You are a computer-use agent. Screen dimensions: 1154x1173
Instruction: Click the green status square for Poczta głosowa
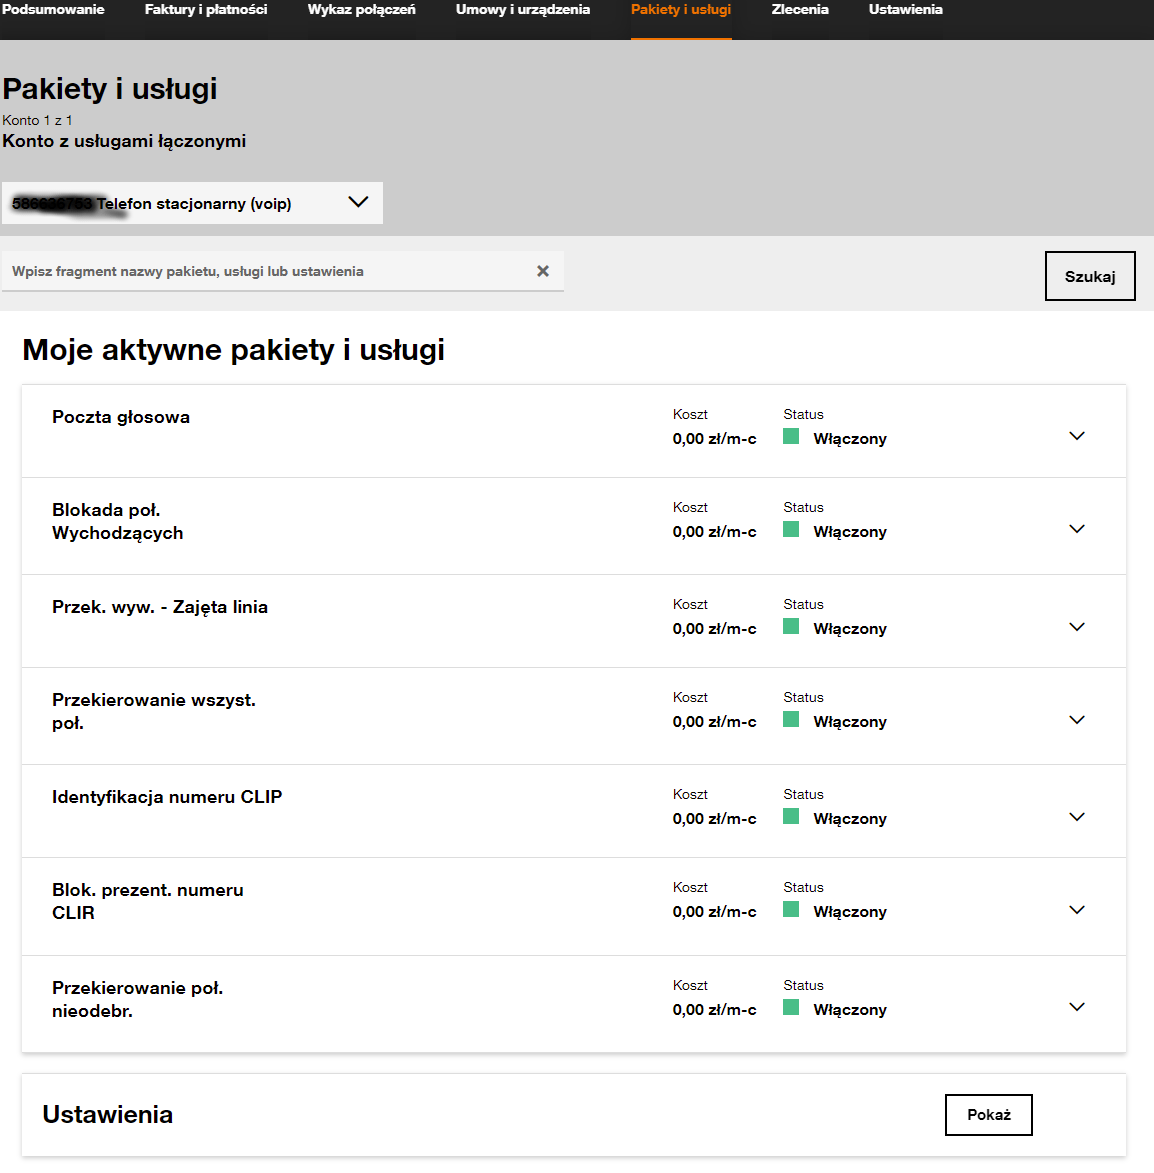point(791,436)
